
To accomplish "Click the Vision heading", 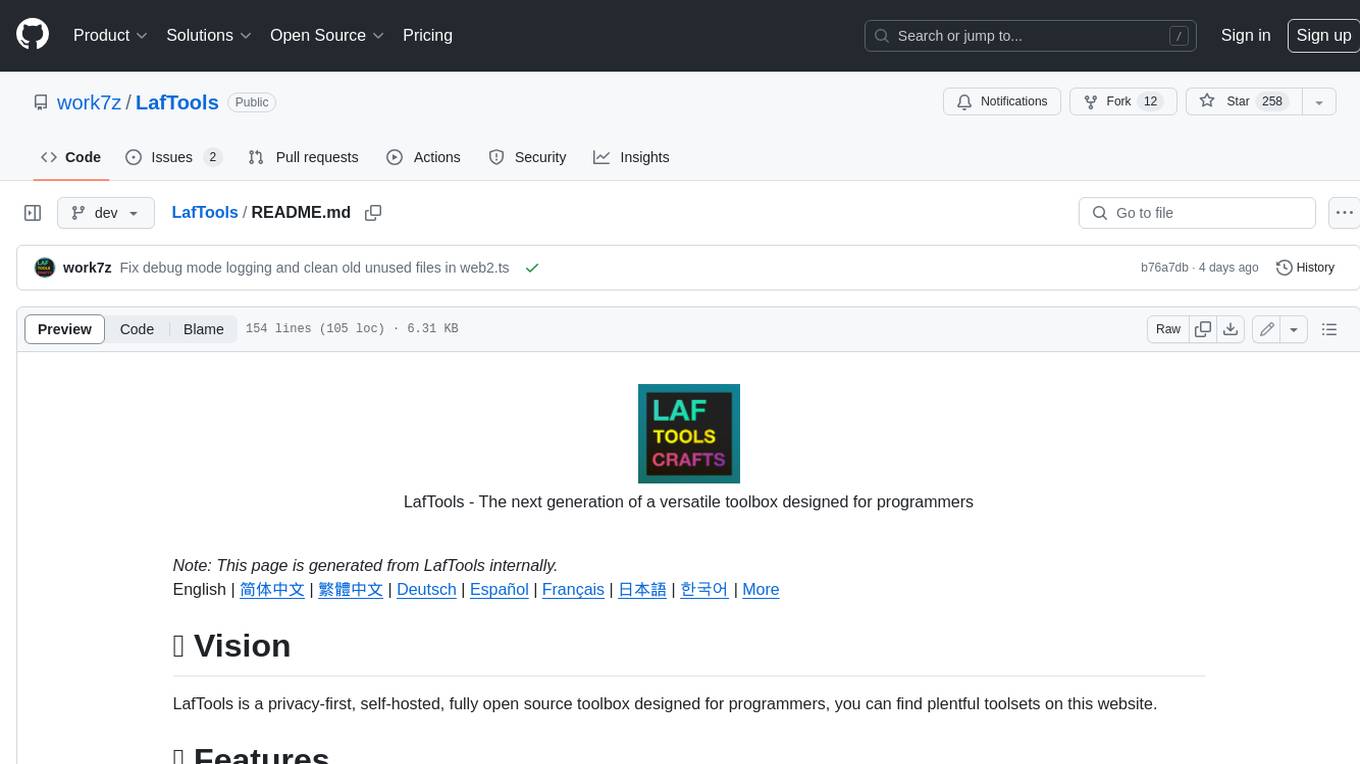I will point(232,646).
